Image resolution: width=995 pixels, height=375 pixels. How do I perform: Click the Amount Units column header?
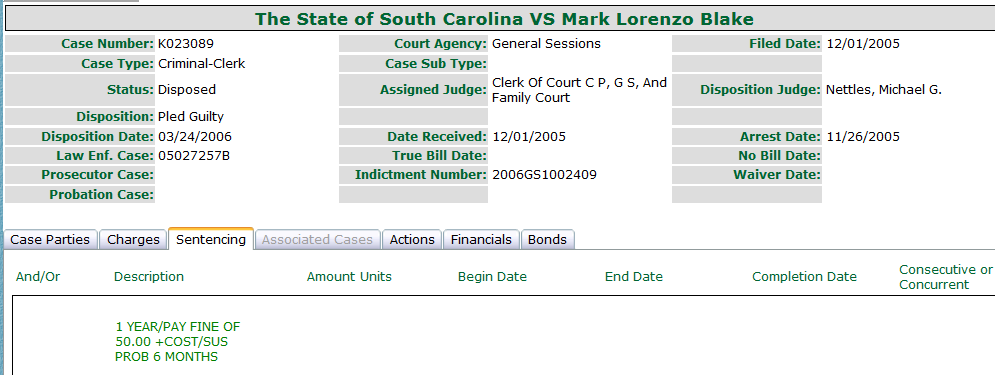(x=349, y=277)
